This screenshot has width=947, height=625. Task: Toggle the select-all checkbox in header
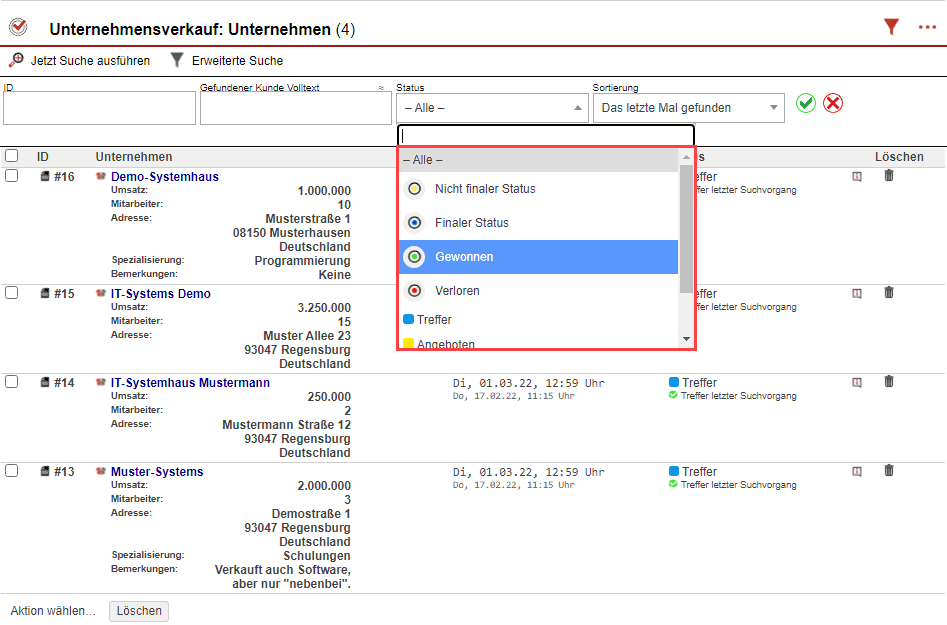point(12,156)
